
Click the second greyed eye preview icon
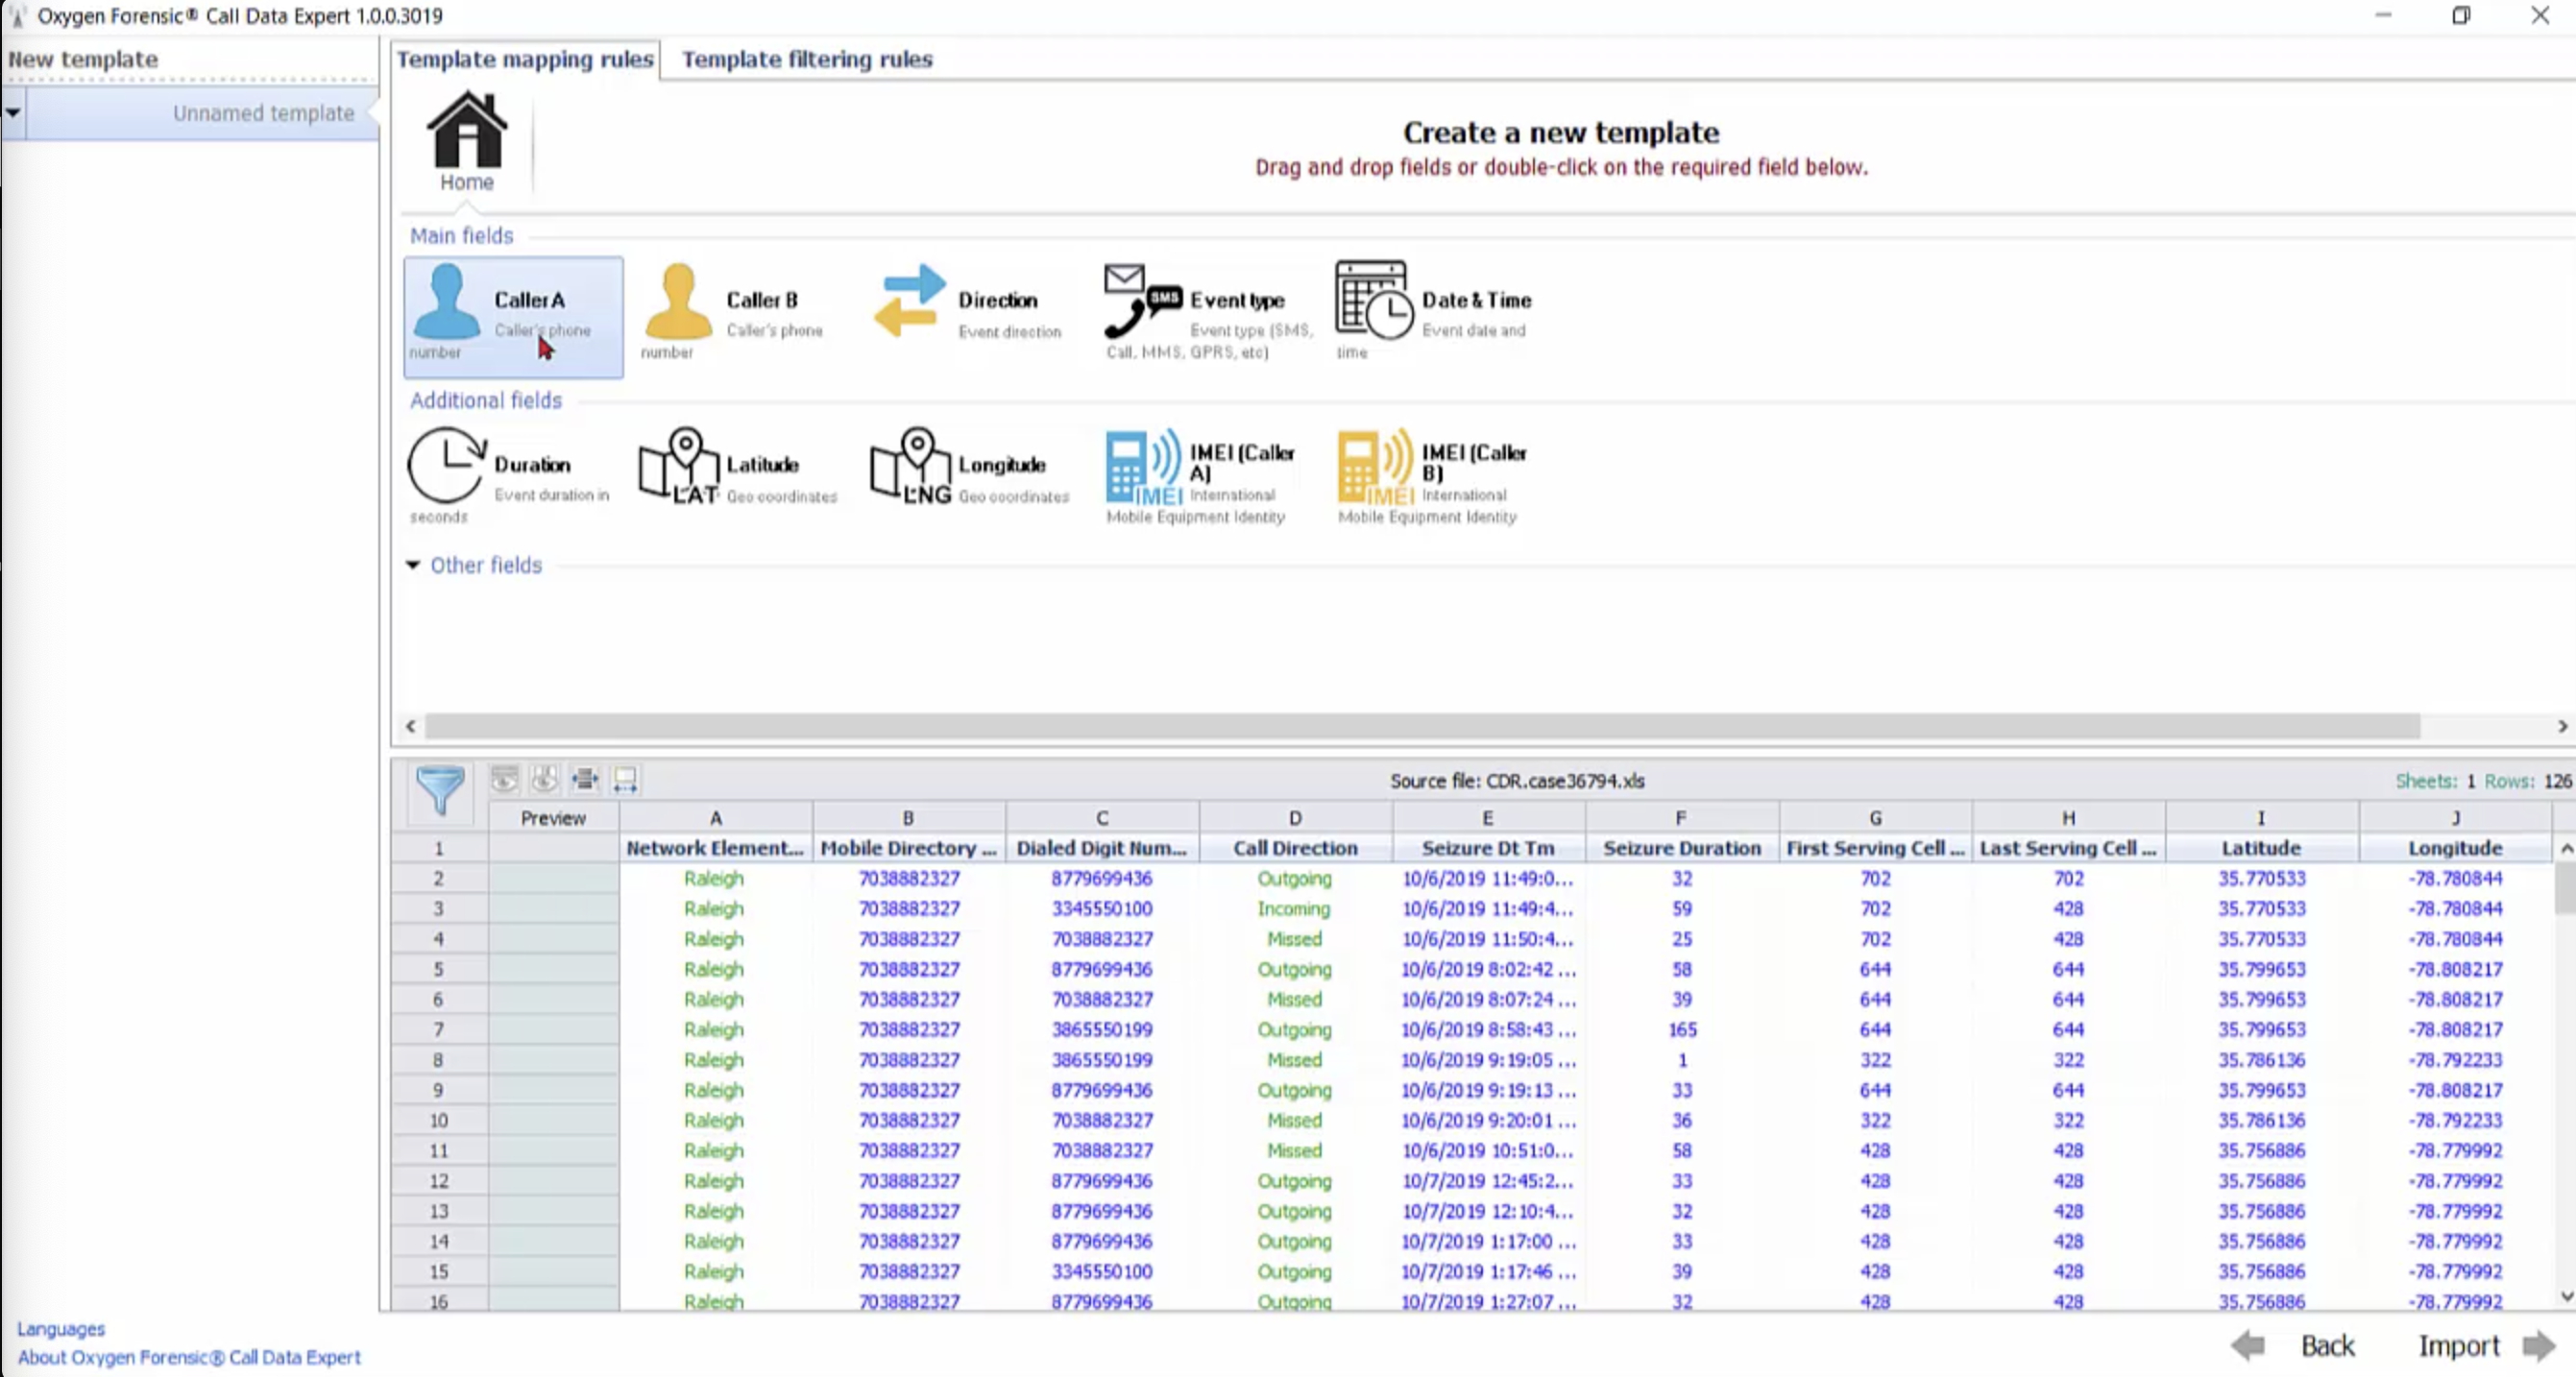point(545,779)
